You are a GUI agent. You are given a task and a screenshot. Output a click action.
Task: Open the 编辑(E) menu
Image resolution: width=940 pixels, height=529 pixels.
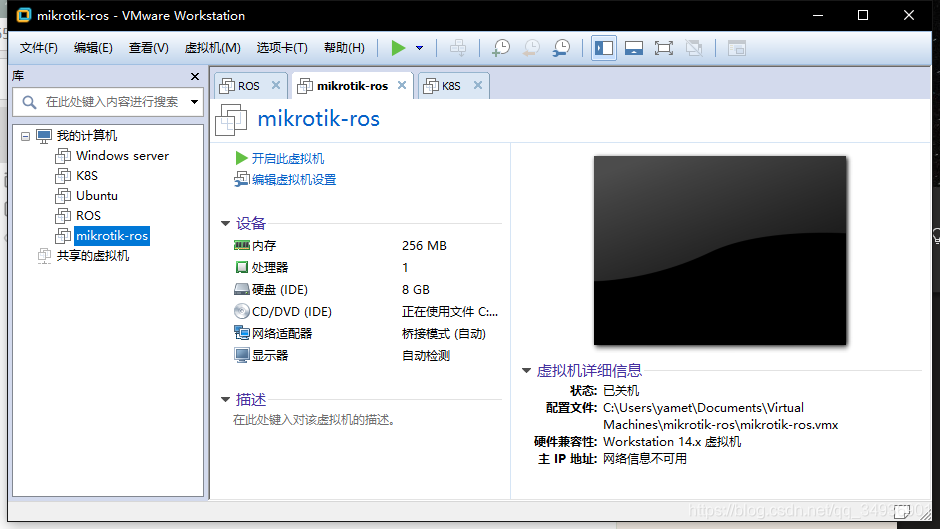click(93, 48)
